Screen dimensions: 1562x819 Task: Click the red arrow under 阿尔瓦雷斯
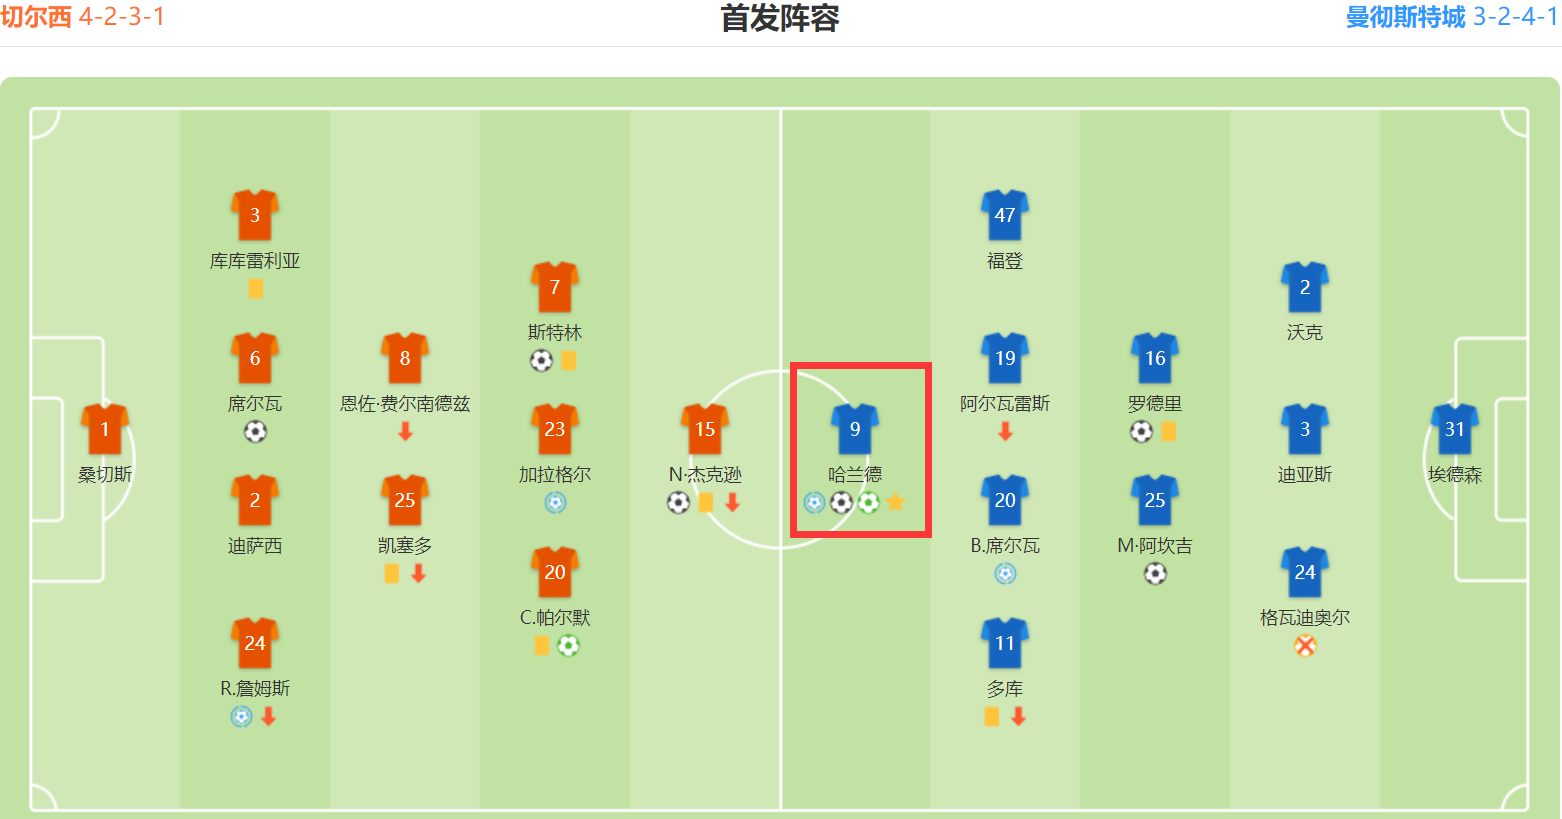tap(1005, 431)
